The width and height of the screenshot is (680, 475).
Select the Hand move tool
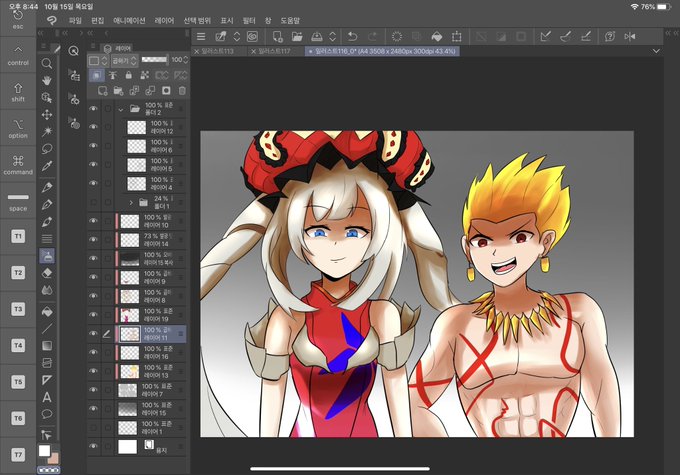click(x=47, y=81)
